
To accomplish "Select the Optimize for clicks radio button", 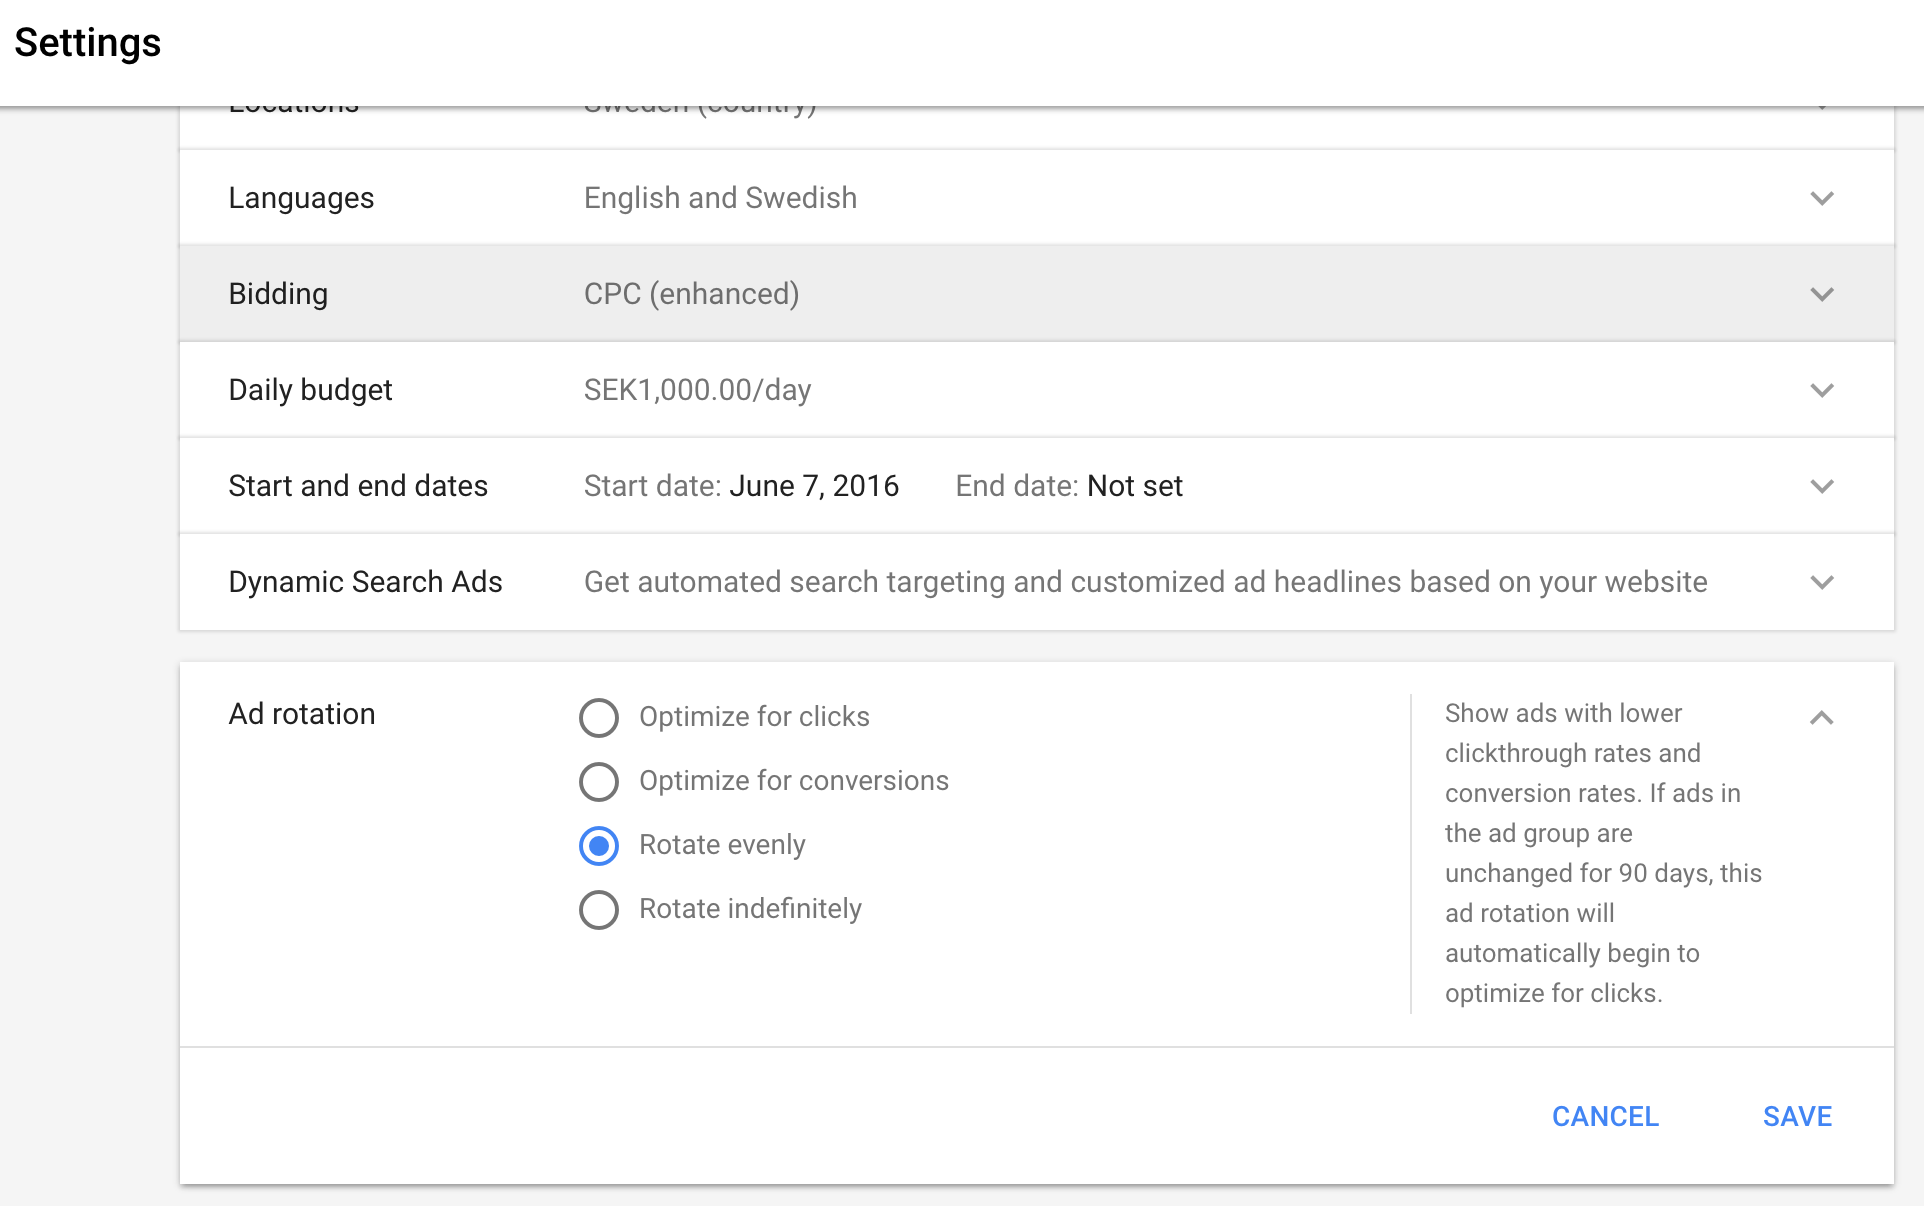I will coord(599,718).
